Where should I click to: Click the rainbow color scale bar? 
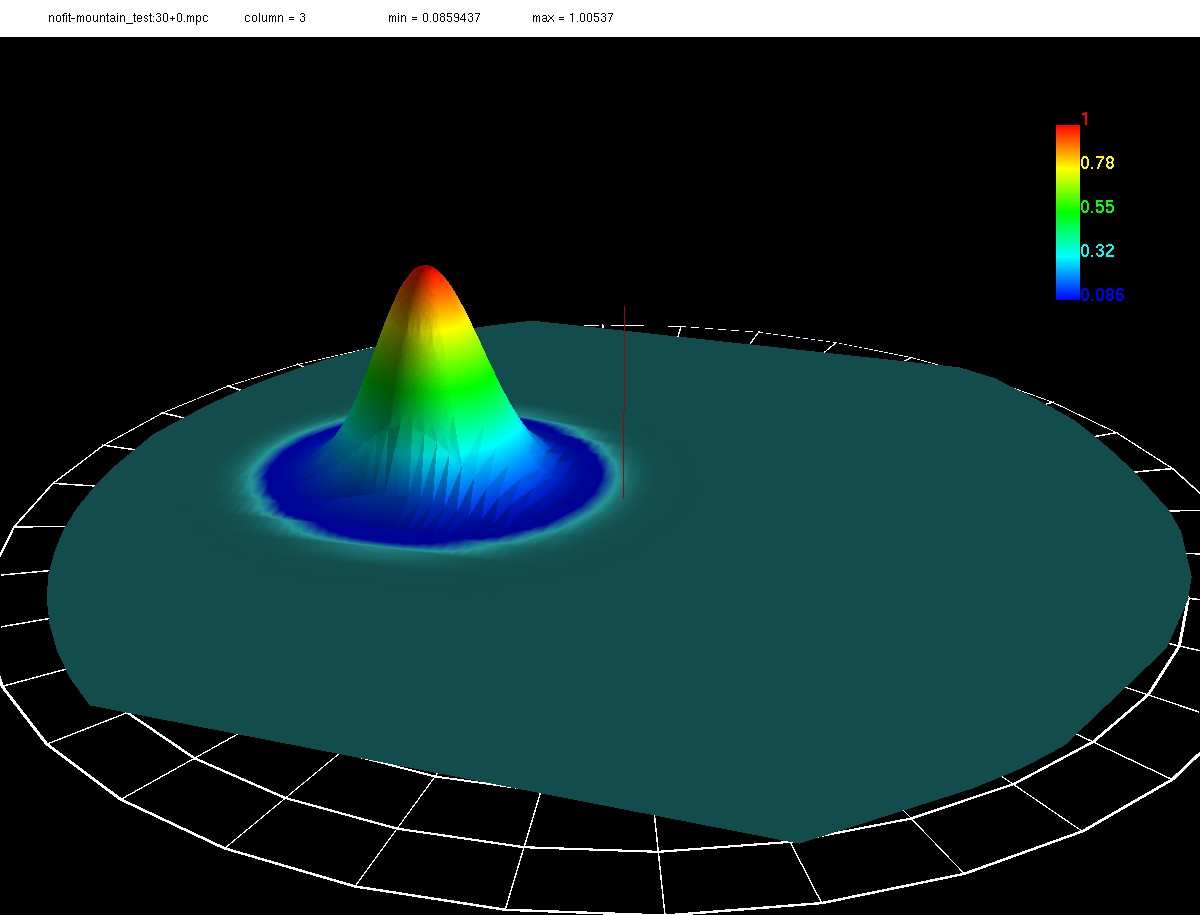[x=1067, y=212]
